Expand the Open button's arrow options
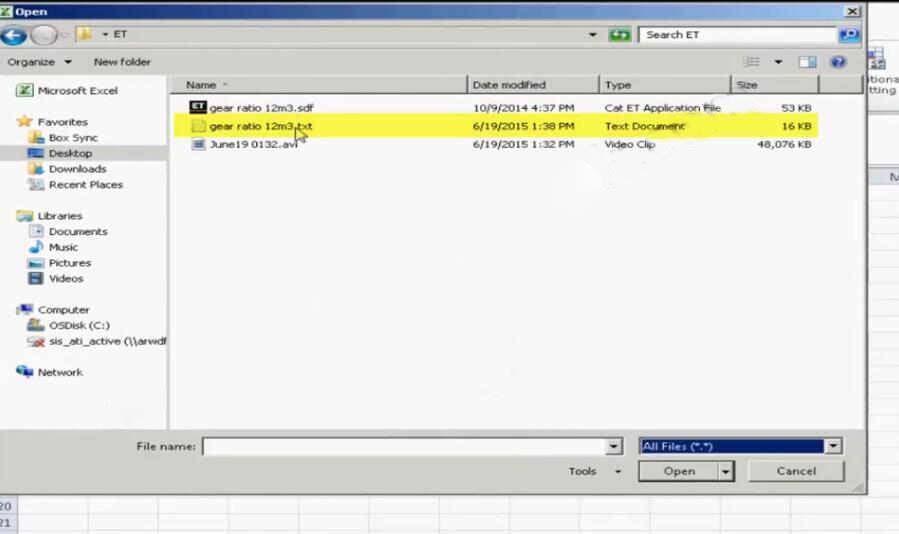 click(726, 471)
